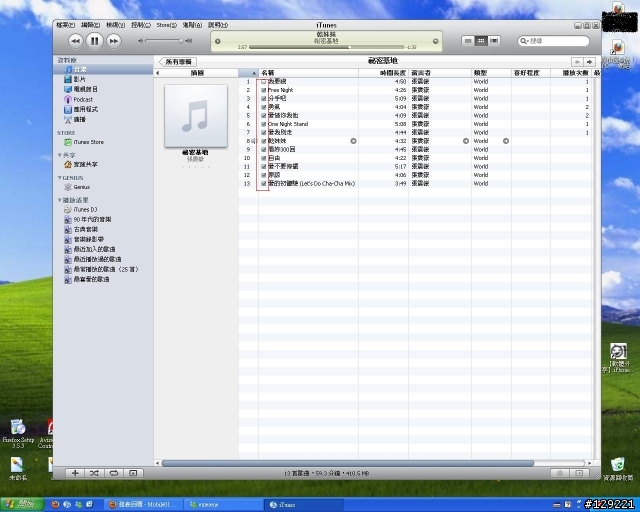The height and width of the screenshot is (512, 640).
Task: Collapse the 共享 sidebar section
Action: tap(60, 155)
